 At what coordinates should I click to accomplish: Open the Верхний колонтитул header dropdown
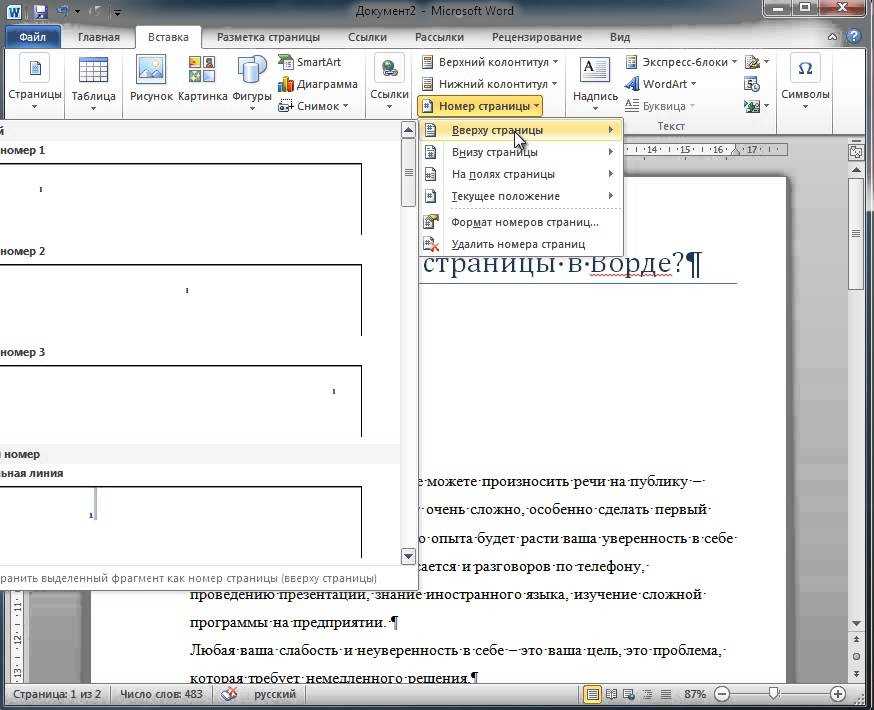490,62
